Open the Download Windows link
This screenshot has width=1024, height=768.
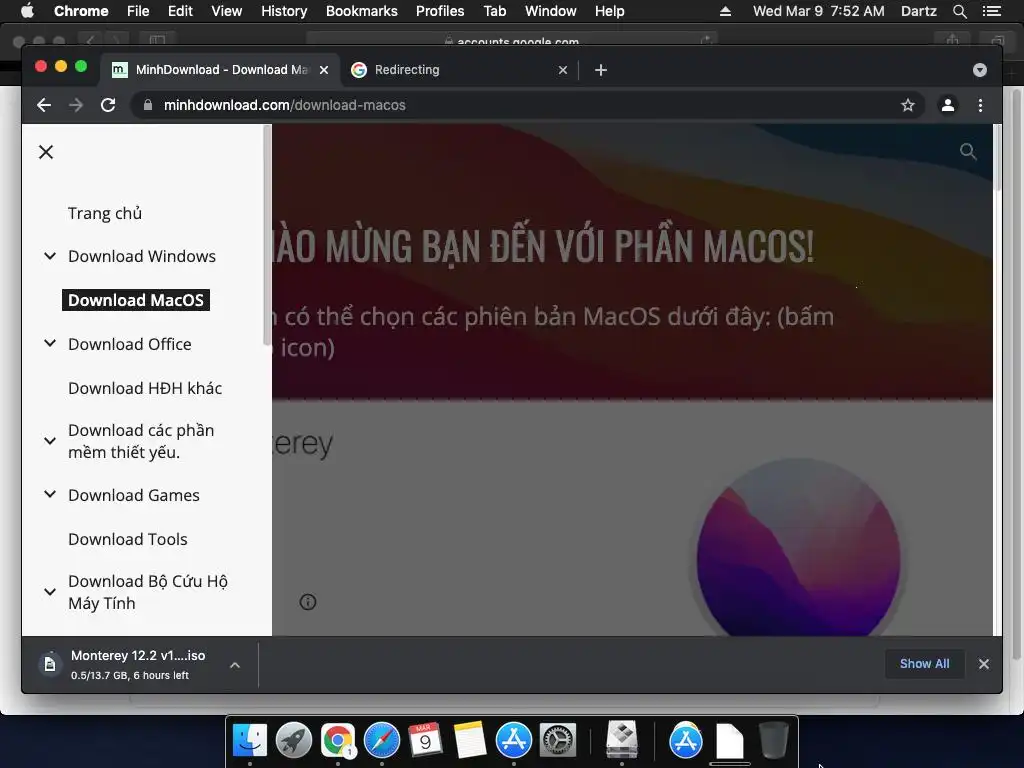(142, 257)
